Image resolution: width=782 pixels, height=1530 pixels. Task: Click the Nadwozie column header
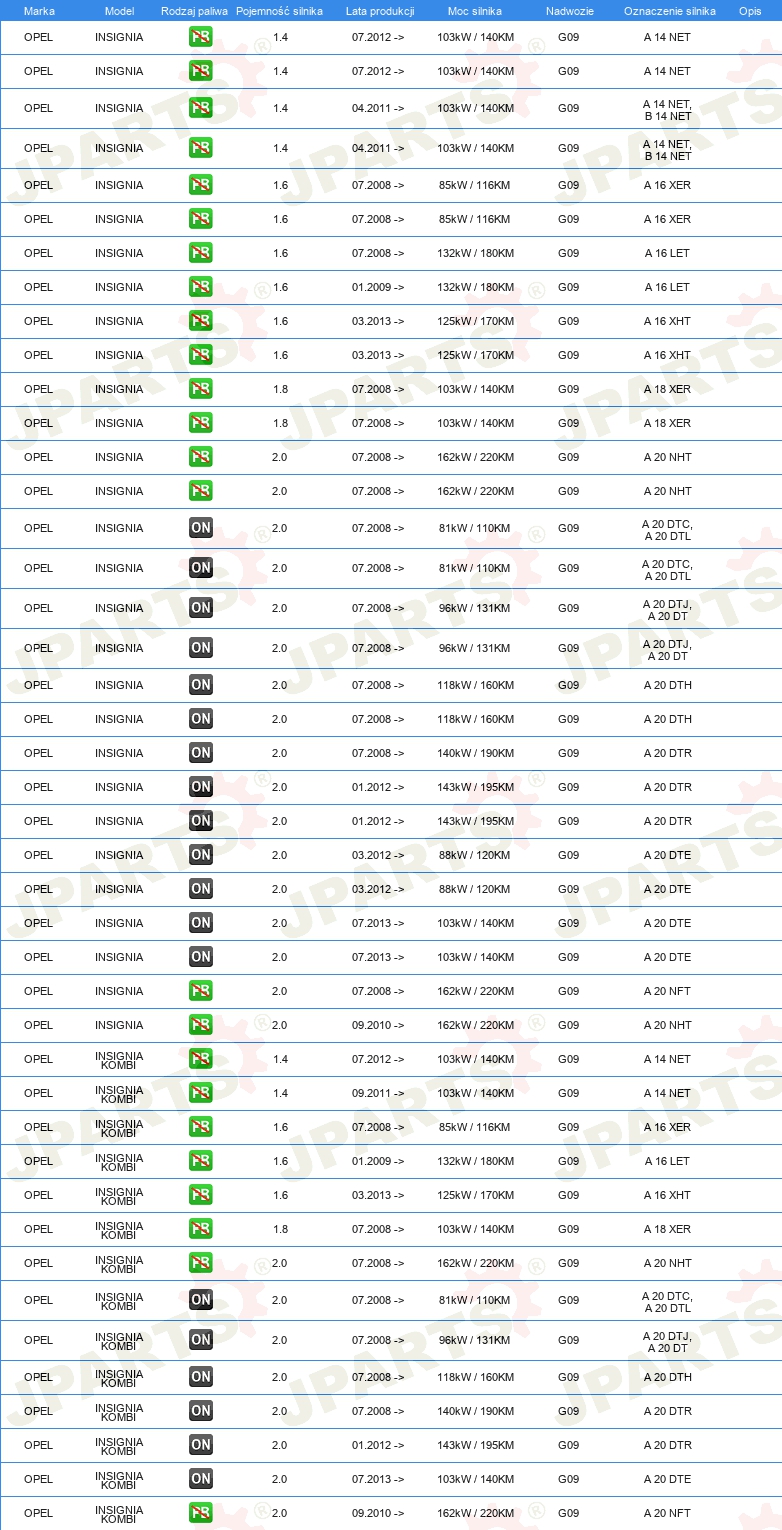click(x=570, y=11)
